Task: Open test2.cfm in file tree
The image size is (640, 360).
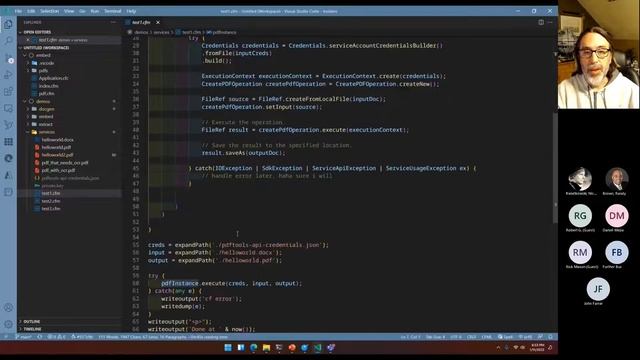Action: pos(51,201)
